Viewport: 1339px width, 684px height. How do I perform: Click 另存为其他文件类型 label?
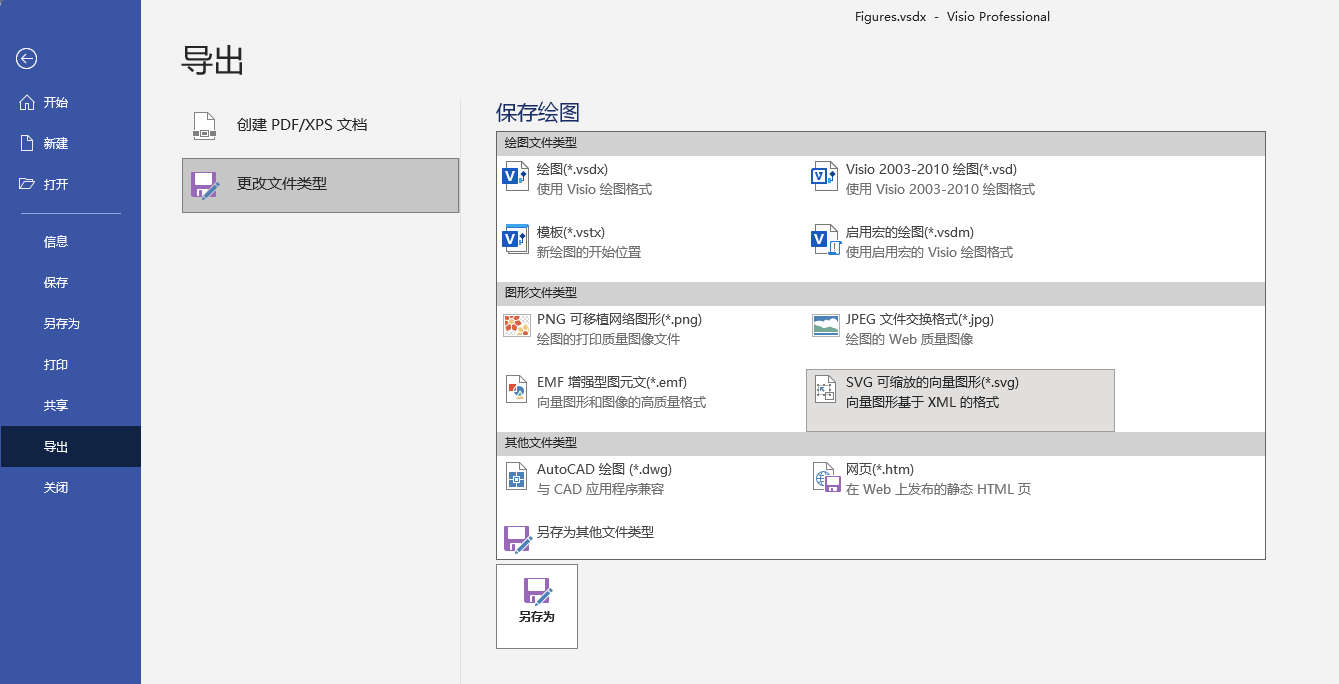click(x=595, y=532)
